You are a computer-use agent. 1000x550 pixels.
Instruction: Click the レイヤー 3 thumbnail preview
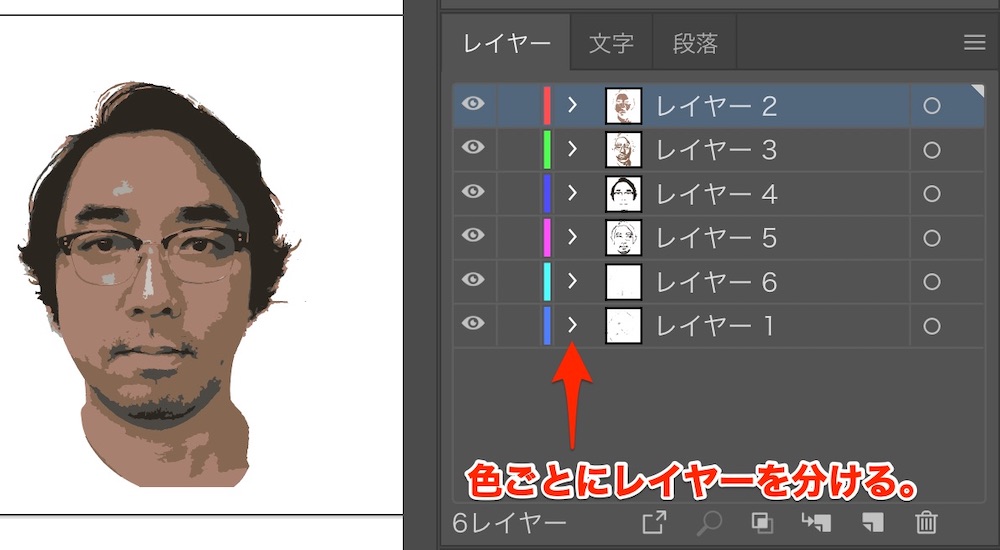click(x=623, y=150)
